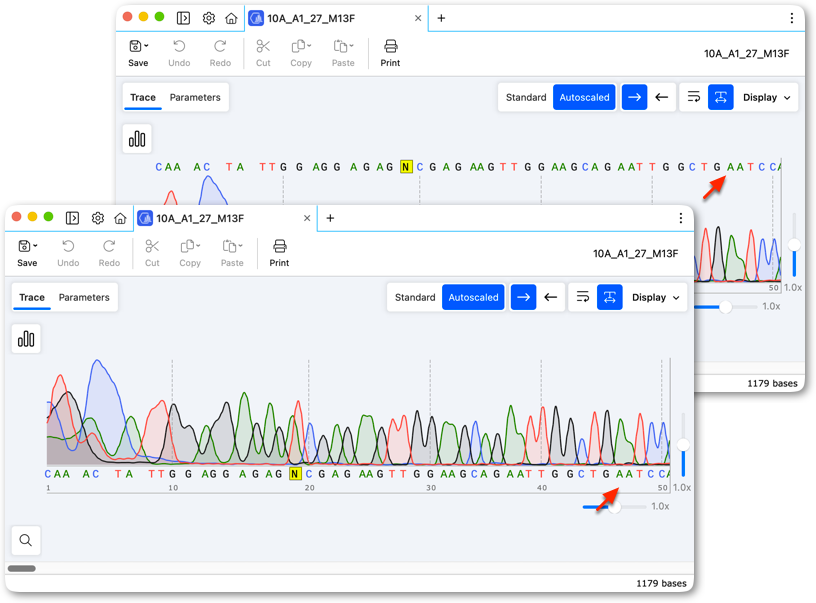Toggle reverse direction left arrow in front window
Image resolution: width=816 pixels, height=603 pixels.
551,298
